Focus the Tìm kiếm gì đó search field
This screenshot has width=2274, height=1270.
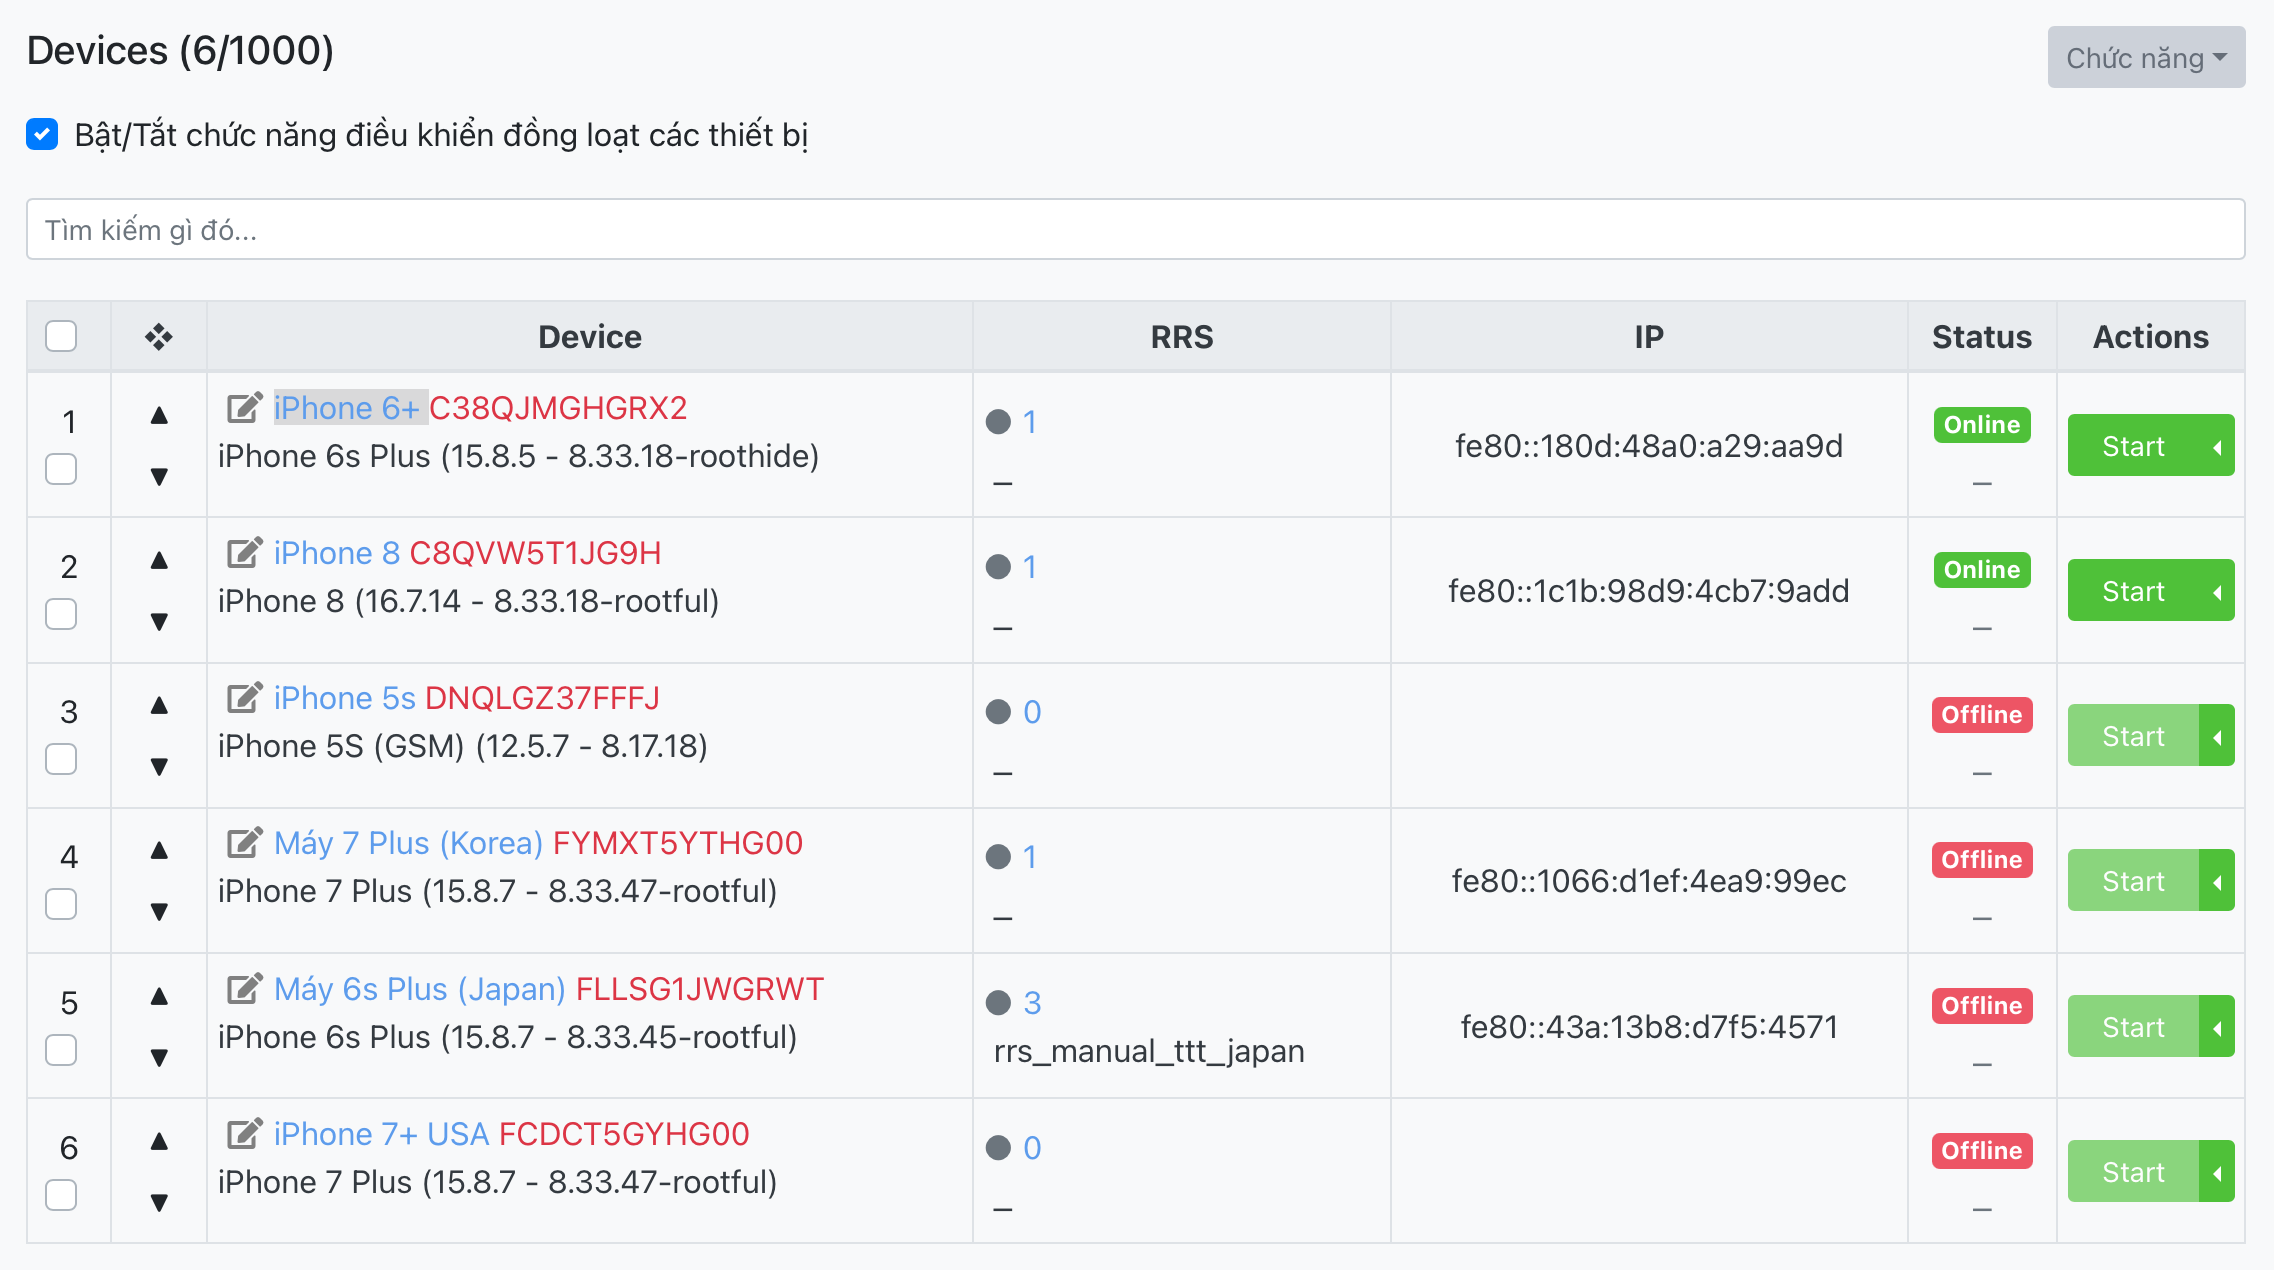[x=1136, y=229]
